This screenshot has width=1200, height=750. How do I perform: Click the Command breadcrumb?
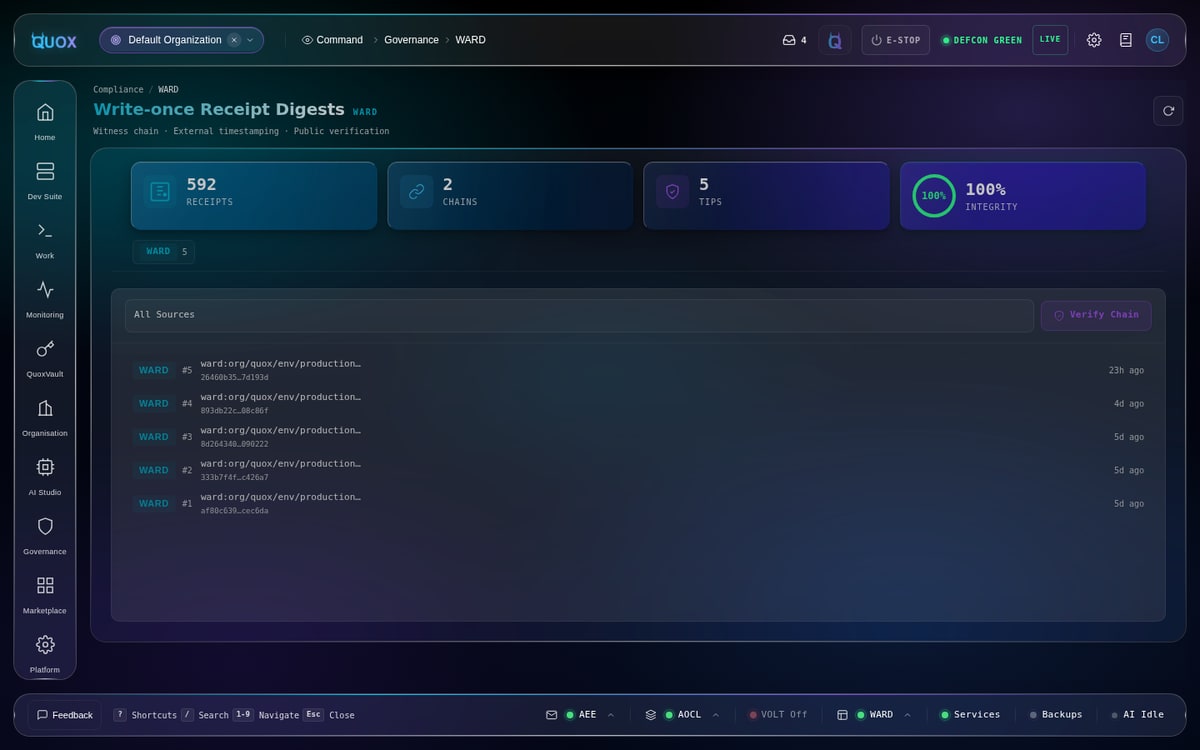click(332, 40)
